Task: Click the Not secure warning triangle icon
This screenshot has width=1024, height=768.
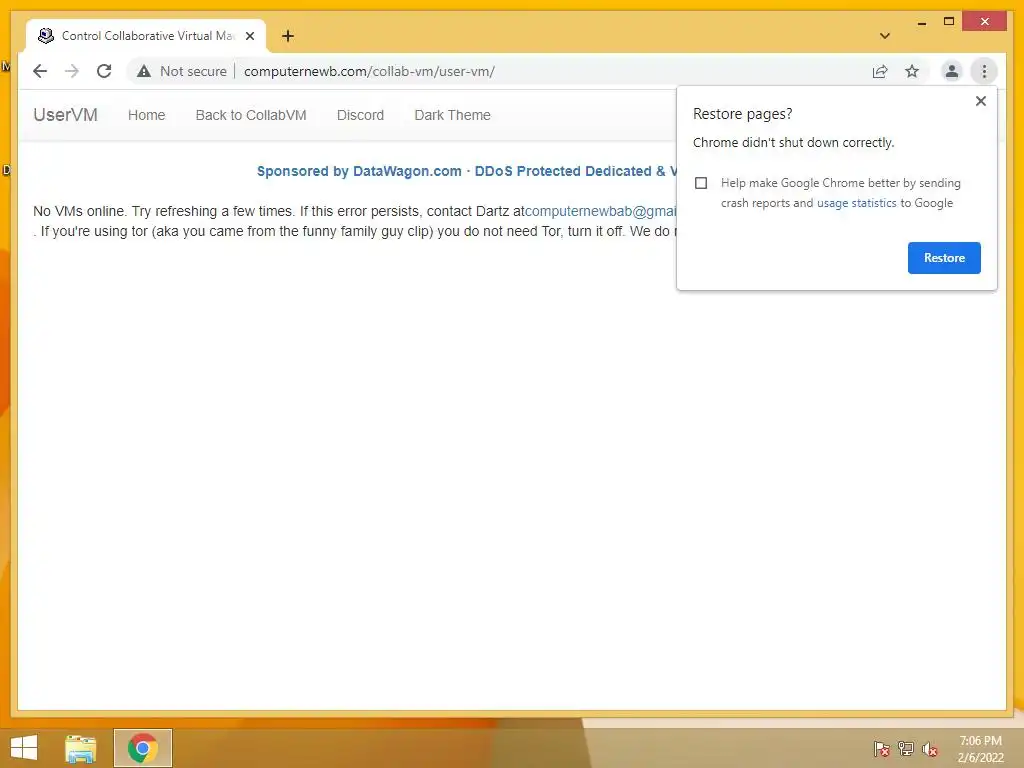Action: click(144, 71)
